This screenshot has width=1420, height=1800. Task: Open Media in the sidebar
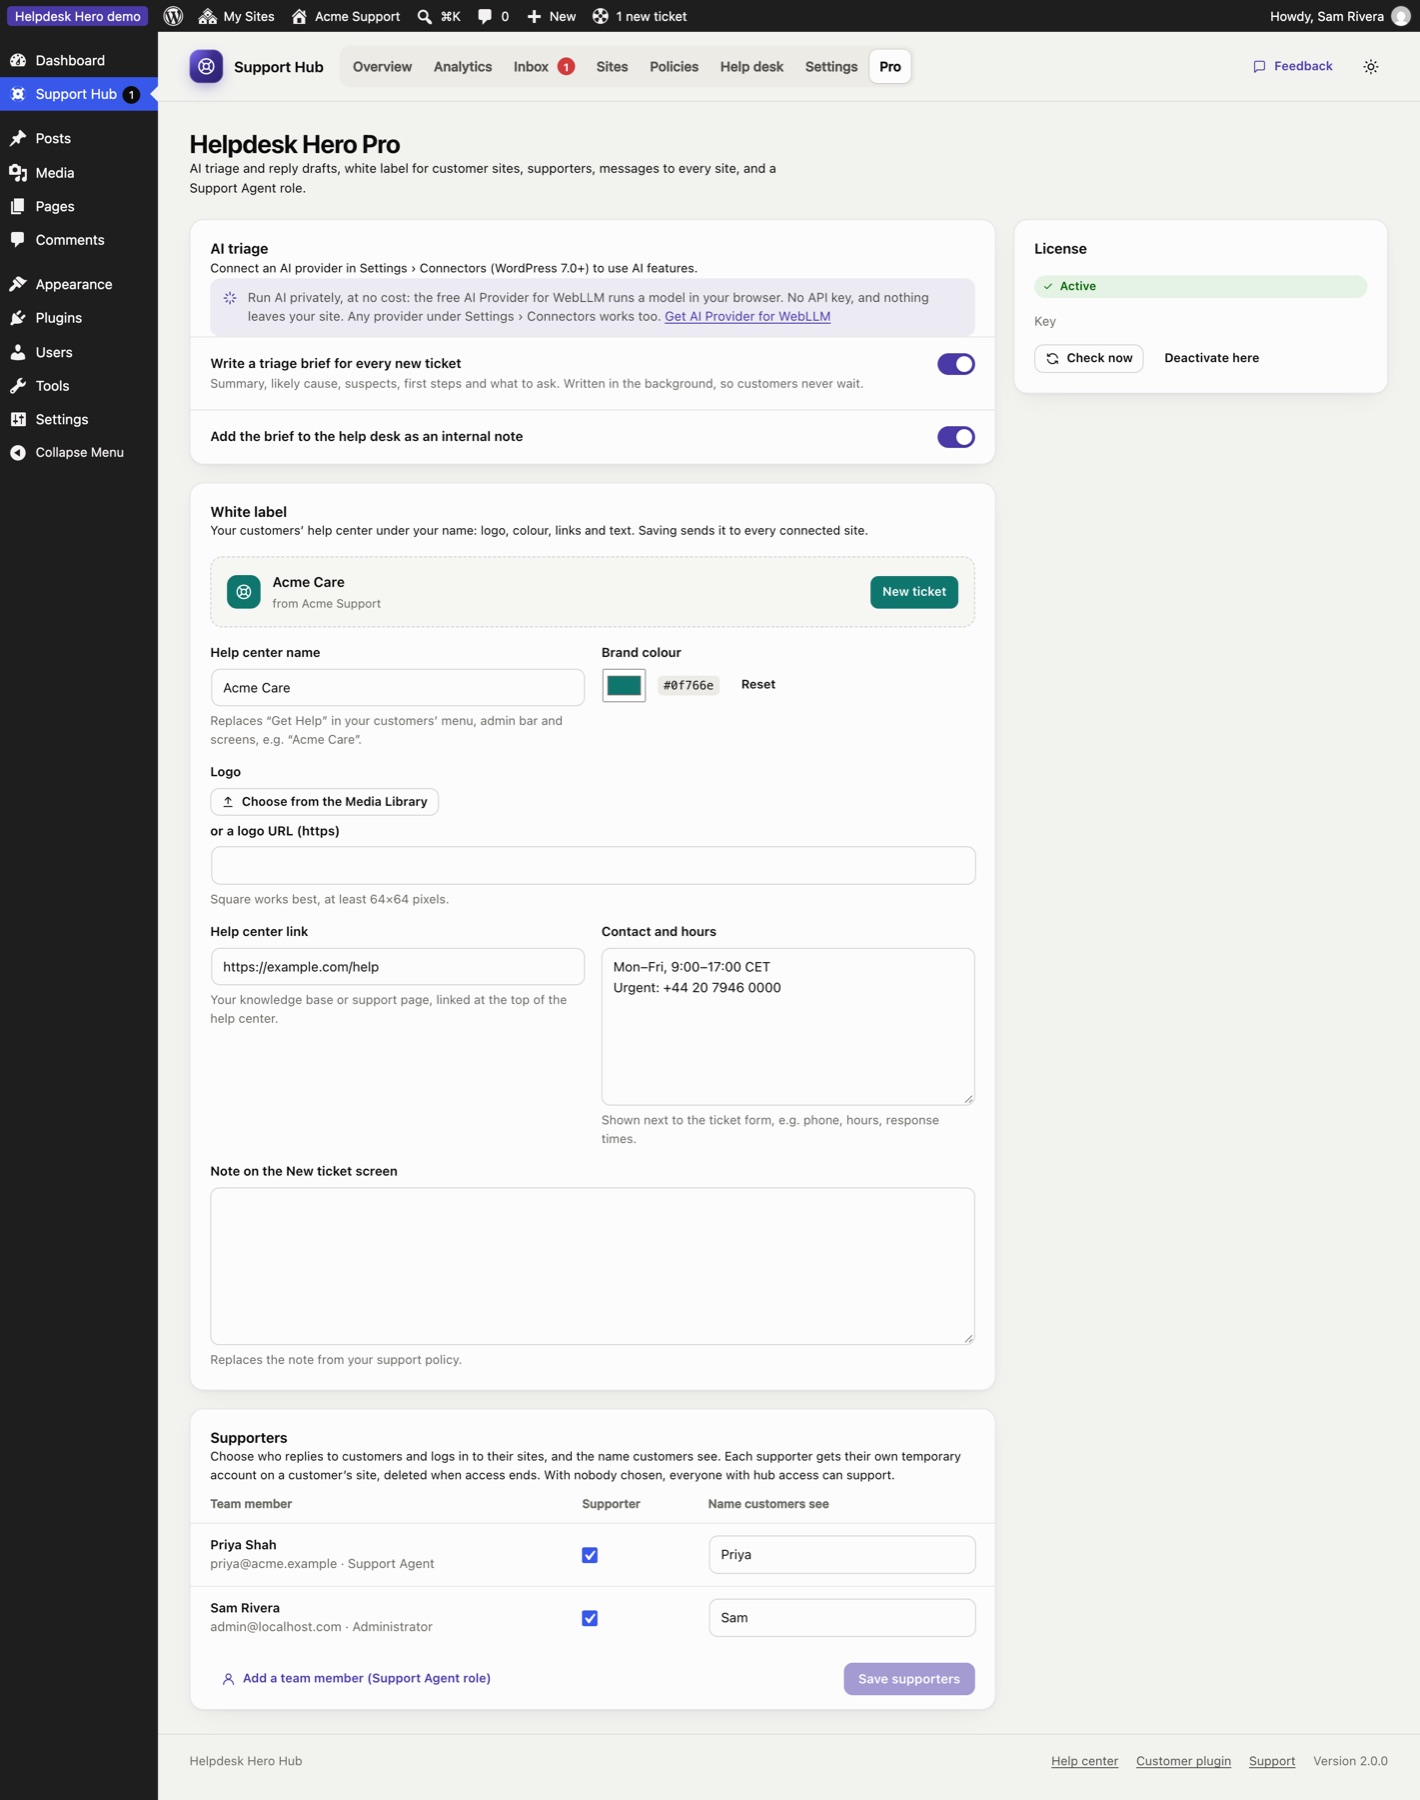click(78, 173)
